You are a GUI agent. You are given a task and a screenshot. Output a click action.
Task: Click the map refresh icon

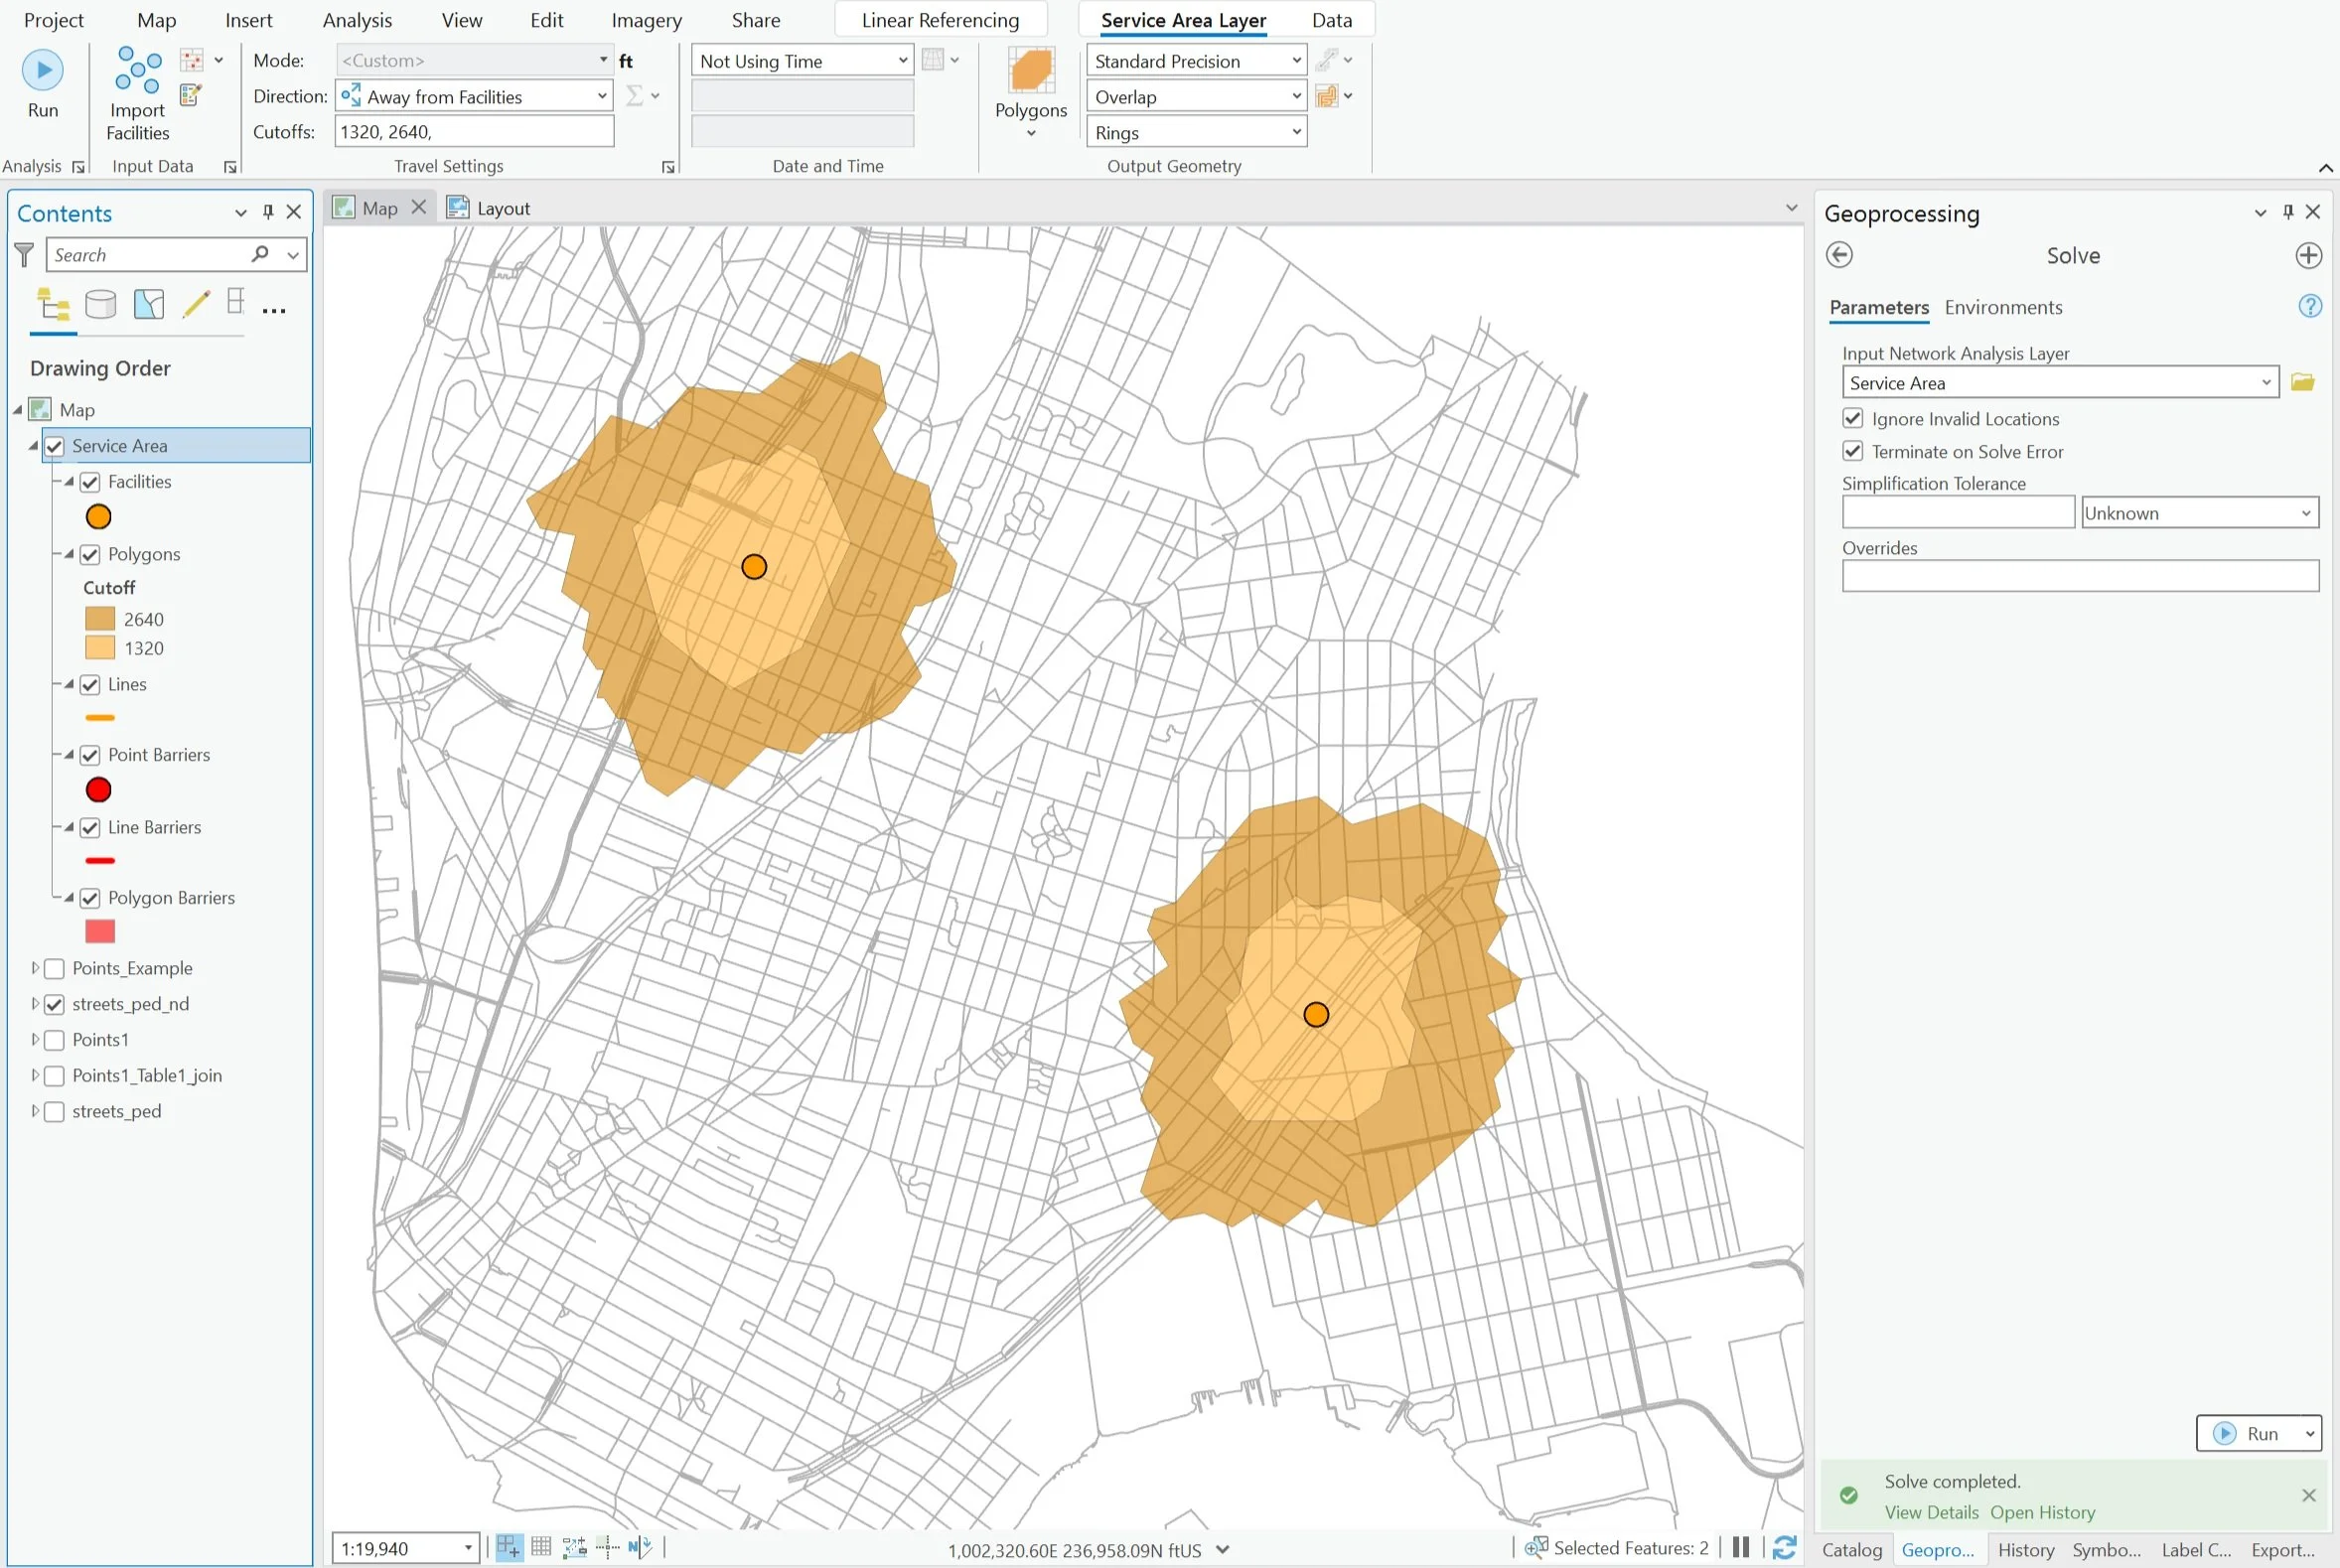click(x=1784, y=1547)
